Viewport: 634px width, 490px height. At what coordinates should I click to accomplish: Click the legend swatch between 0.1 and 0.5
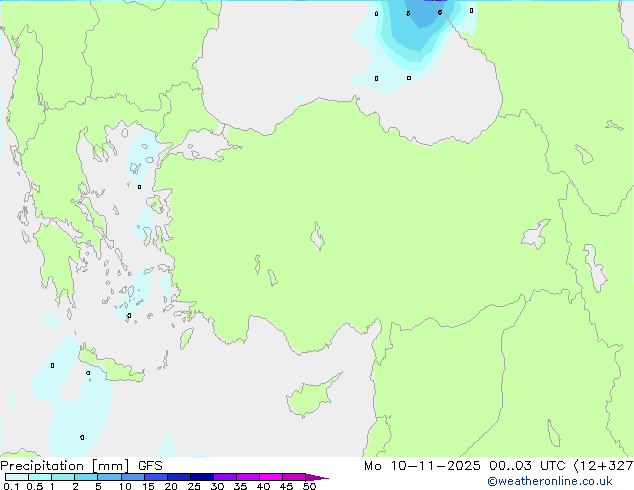tap(17, 477)
